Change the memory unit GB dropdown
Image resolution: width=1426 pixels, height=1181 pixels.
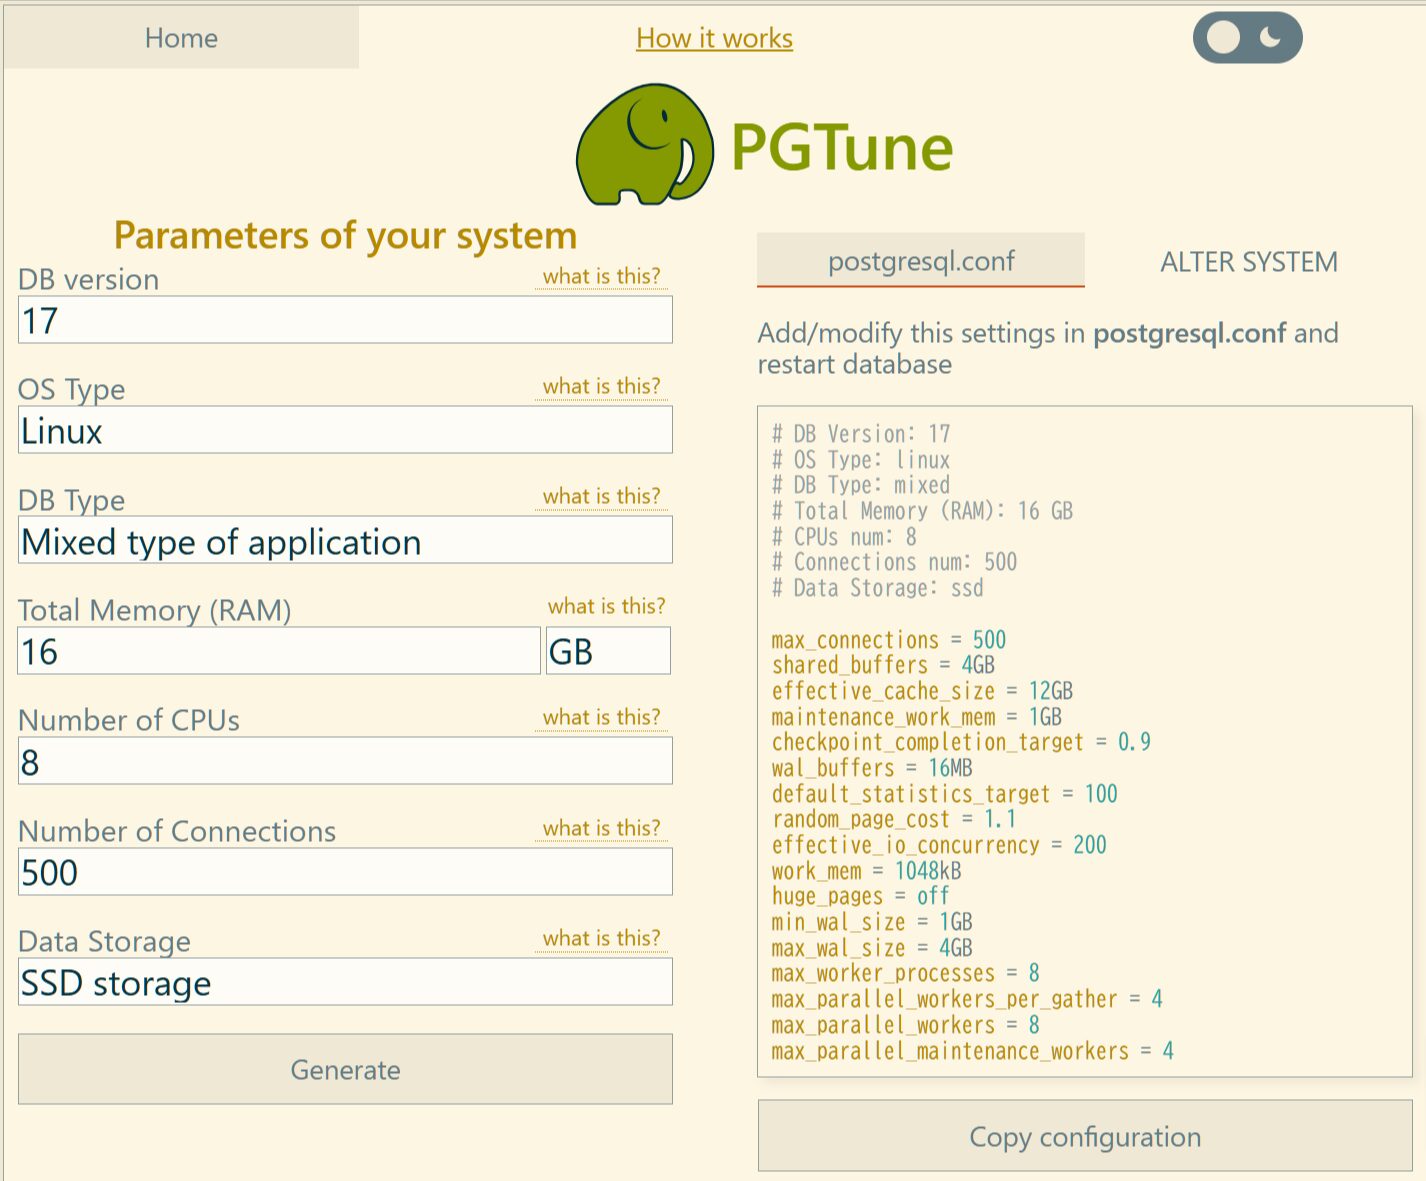pos(607,652)
